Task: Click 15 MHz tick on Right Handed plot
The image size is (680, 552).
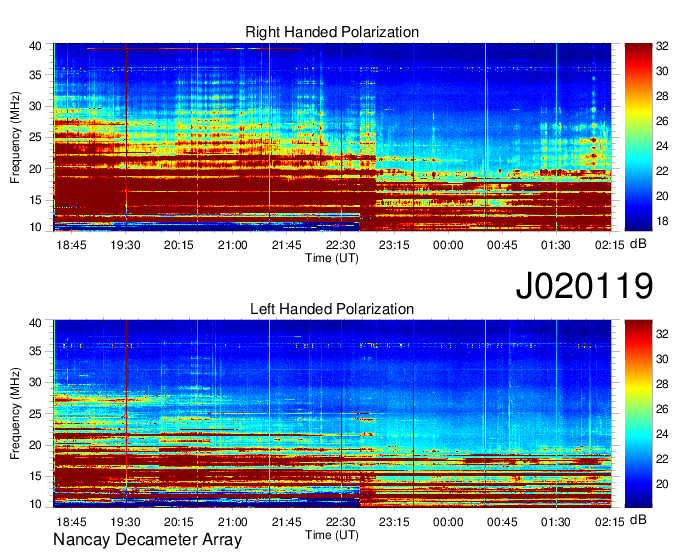Action: 35,200
